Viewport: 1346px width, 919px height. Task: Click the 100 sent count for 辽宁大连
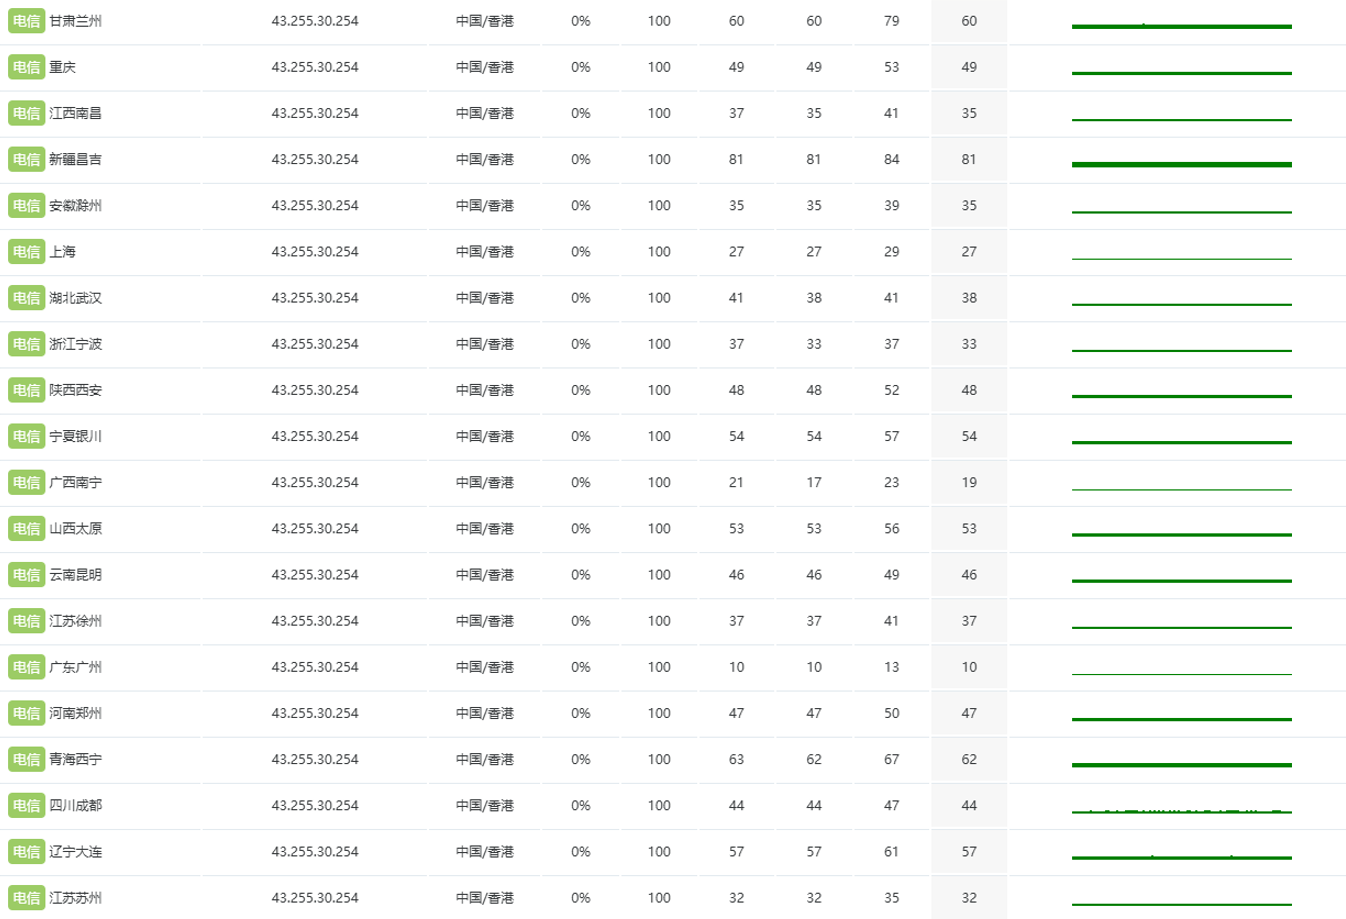[659, 852]
